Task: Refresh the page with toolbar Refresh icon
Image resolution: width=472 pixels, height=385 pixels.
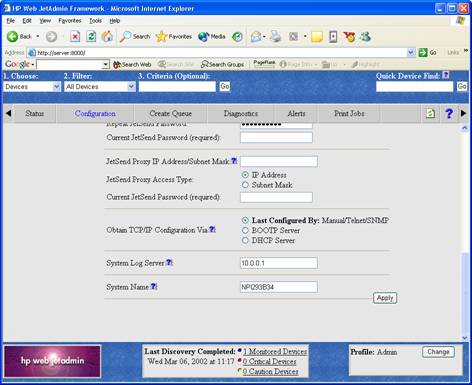Action: (91, 36)
